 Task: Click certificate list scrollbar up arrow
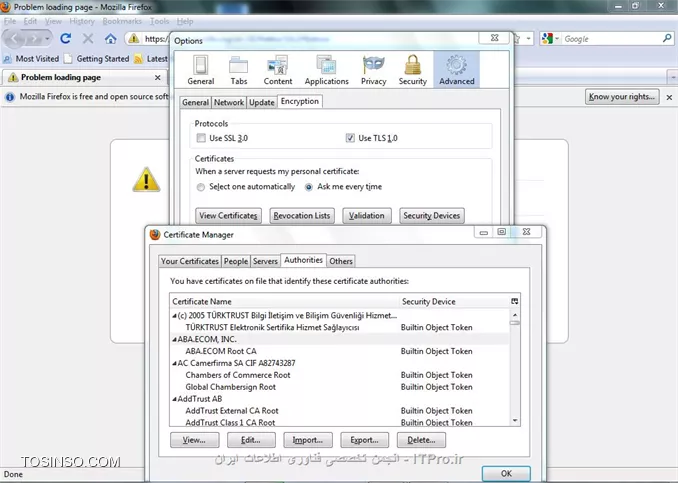[x=515, y=315]
